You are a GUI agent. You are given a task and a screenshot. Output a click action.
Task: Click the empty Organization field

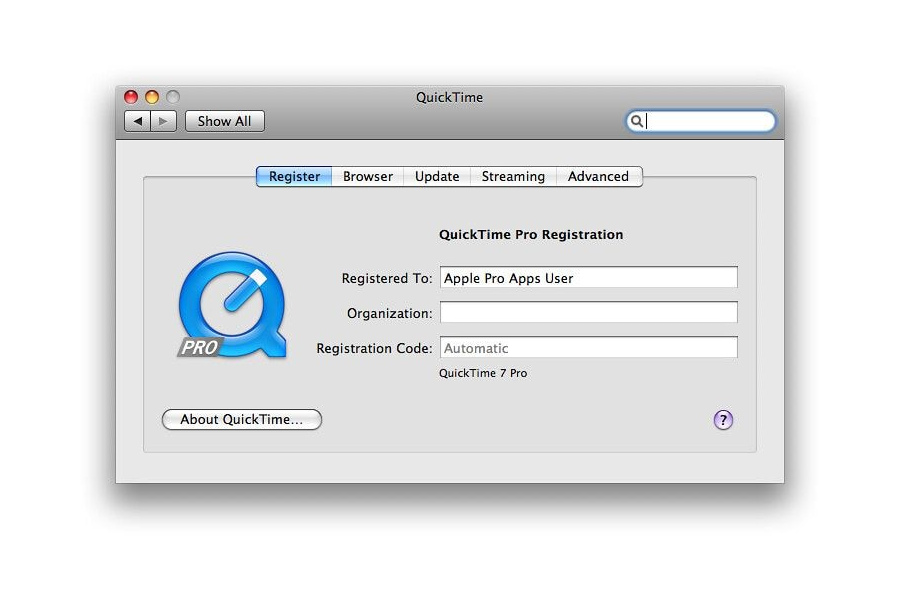point(589,312)
